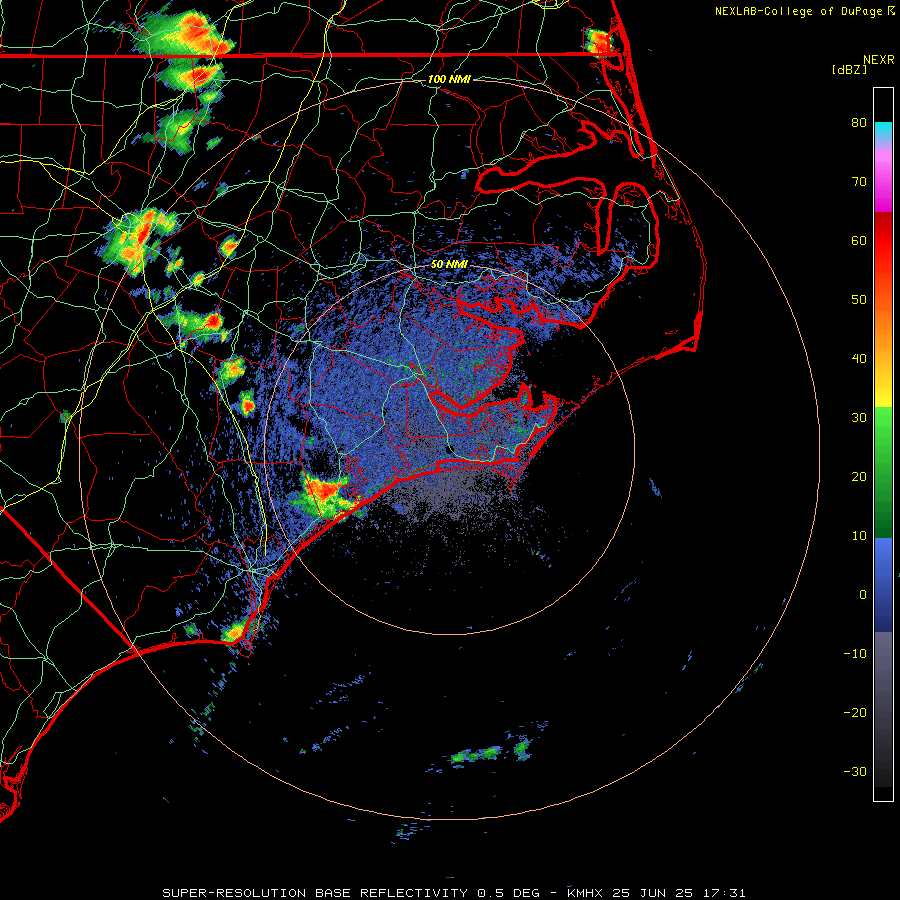Screen dimensions: 900x900
Task: Click the NEXR label above the legend
Action: pyautogui.click(x=878, y=60)
